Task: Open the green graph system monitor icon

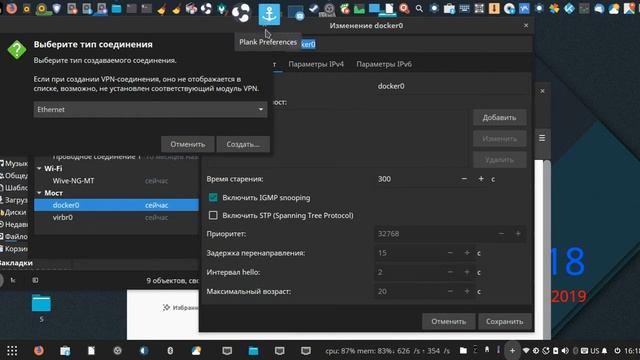Action: (359, 8)
